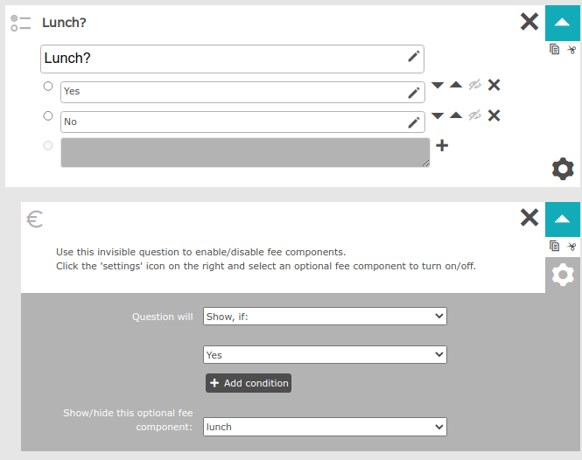Remove the fee component question
Screen dimensions: 582x460
coord(529,218)
